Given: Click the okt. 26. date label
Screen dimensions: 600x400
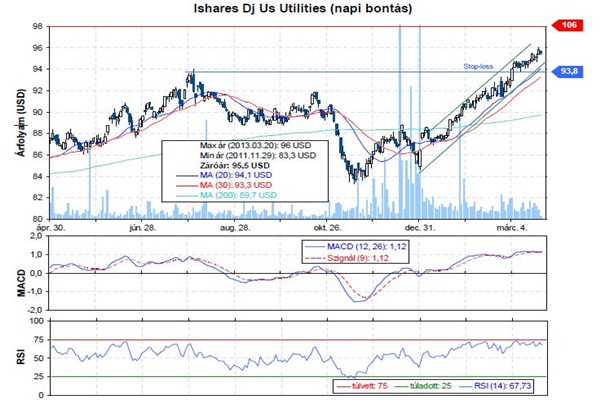Looking at the screenshot, I should (x=331, y=228).
